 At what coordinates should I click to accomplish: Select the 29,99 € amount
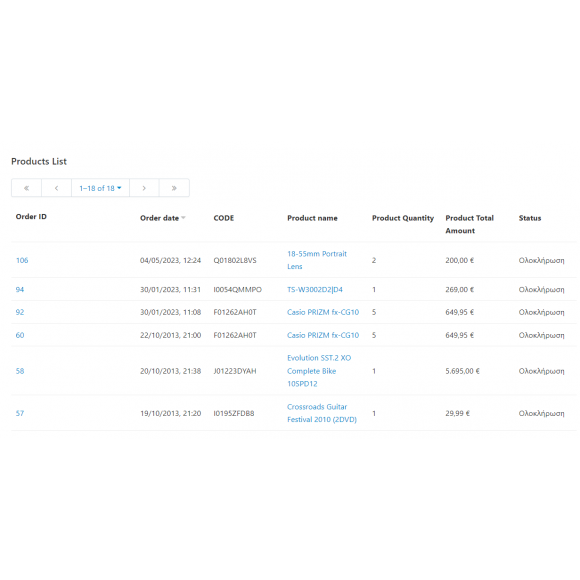click(458, 413)
